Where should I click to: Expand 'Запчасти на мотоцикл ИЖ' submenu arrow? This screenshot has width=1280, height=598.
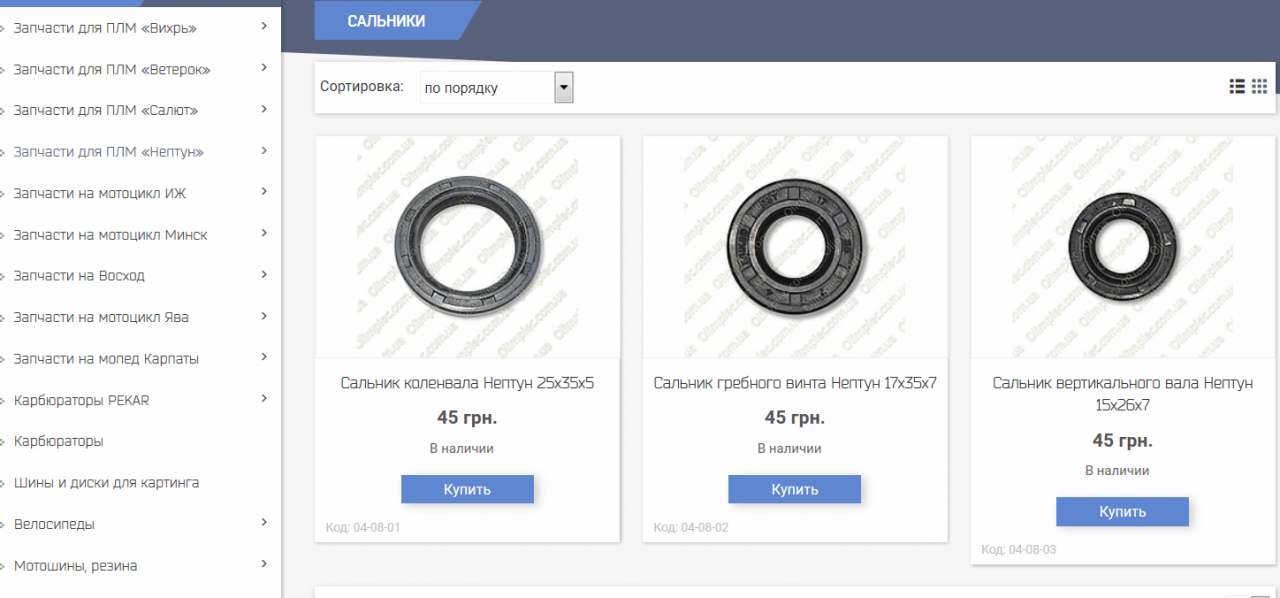[x=264, y=192]
